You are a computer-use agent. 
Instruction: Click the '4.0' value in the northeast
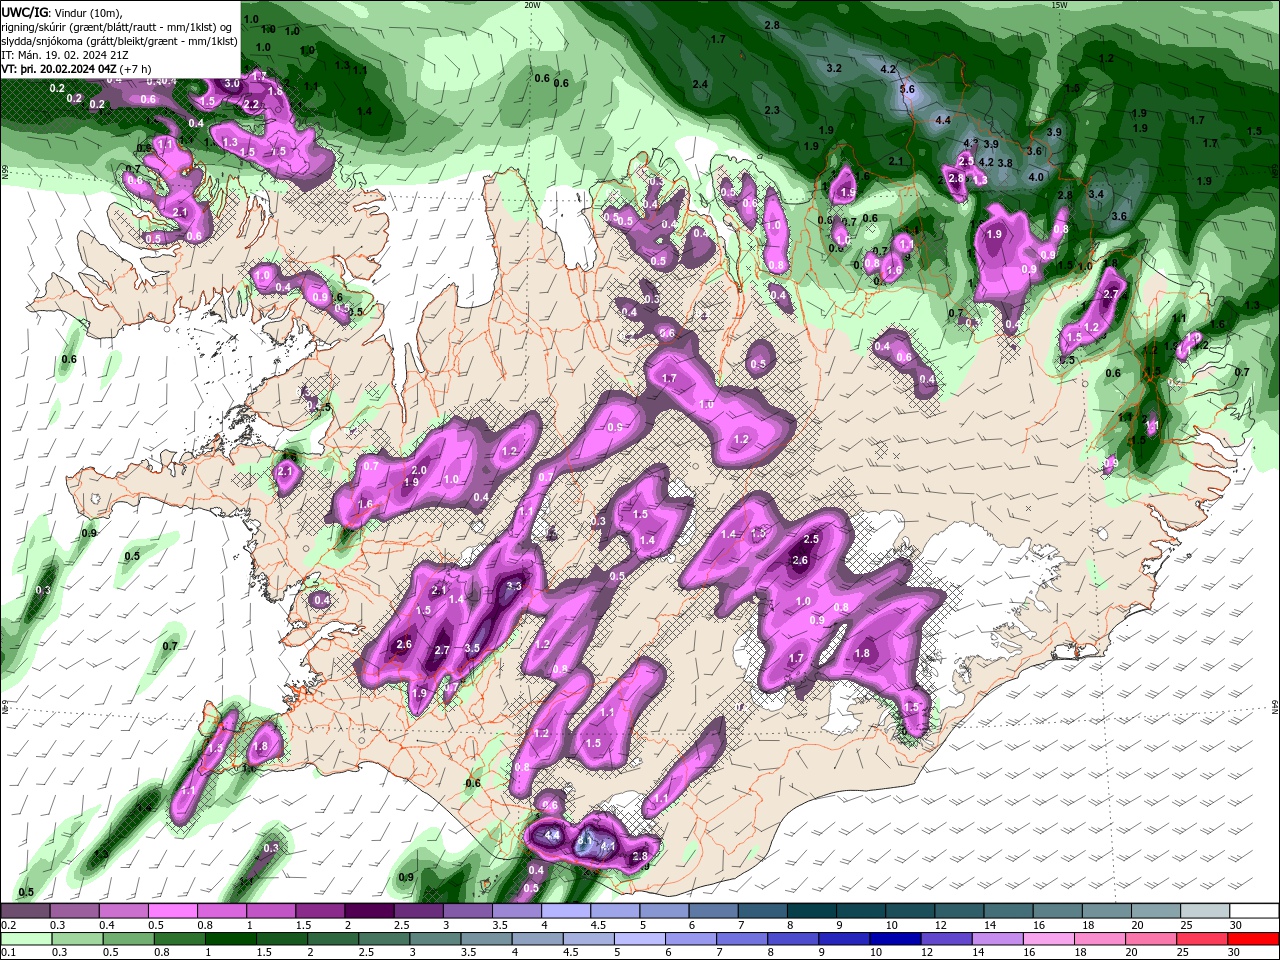click(x=1036, y=177)
